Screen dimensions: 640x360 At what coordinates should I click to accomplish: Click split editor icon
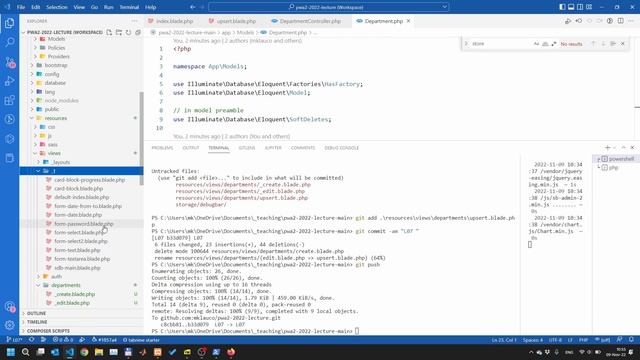(620, 21)
